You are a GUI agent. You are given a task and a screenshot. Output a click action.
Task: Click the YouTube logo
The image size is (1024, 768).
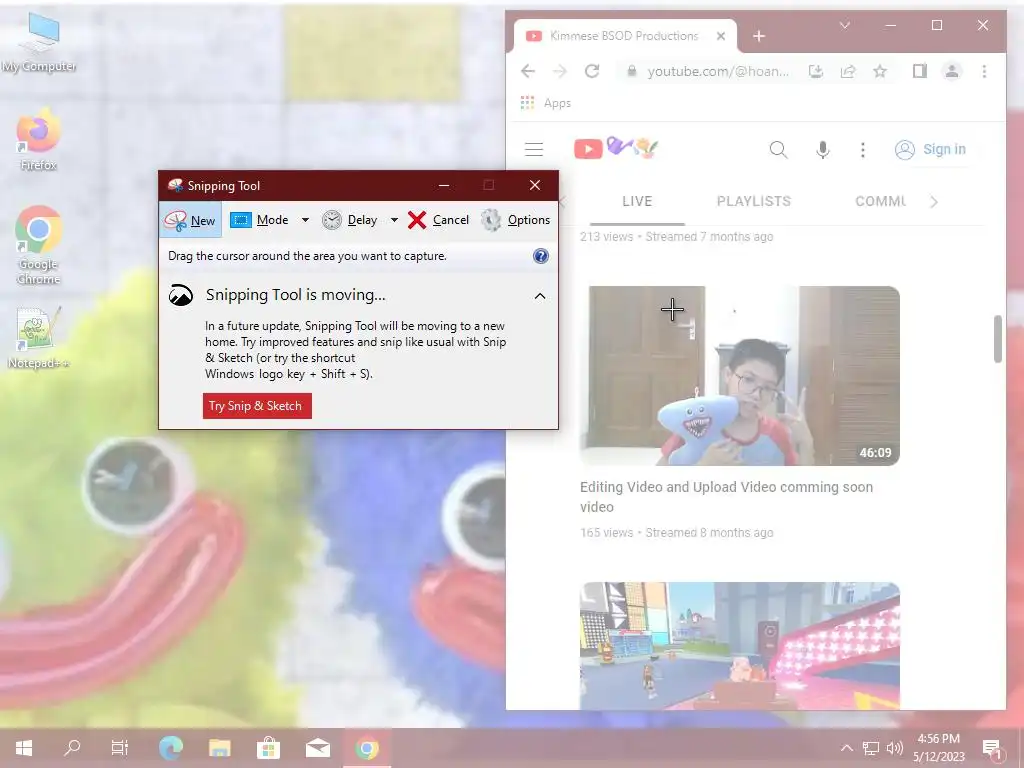(616, 148)
